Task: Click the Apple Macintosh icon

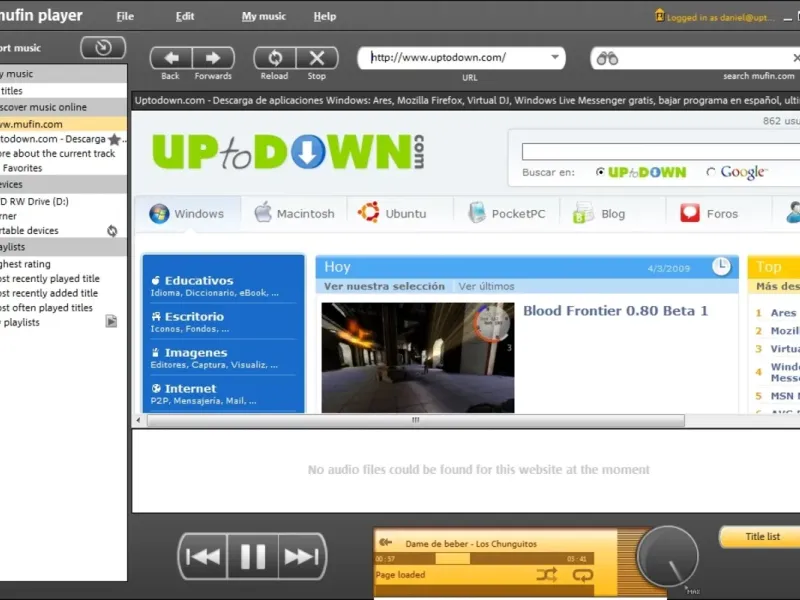Action: tap(263, 212)
